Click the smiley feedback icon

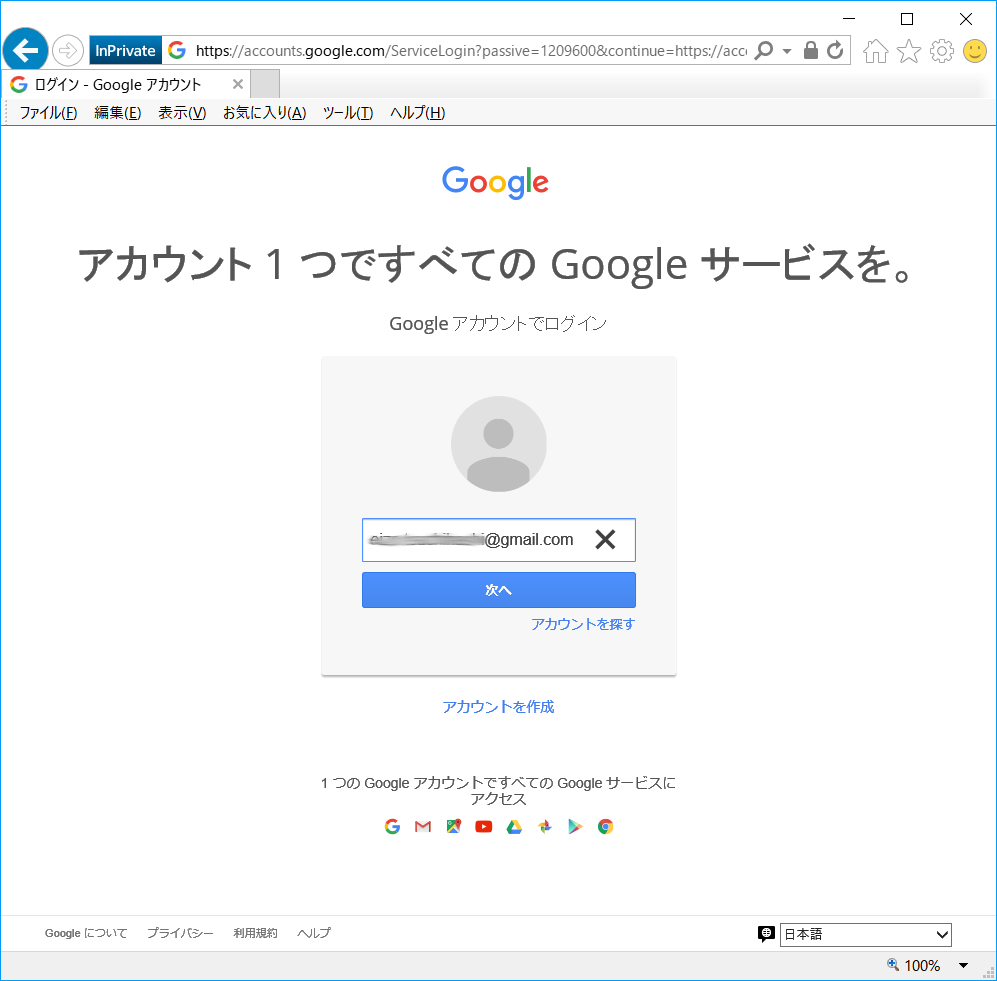coord(975,51)
